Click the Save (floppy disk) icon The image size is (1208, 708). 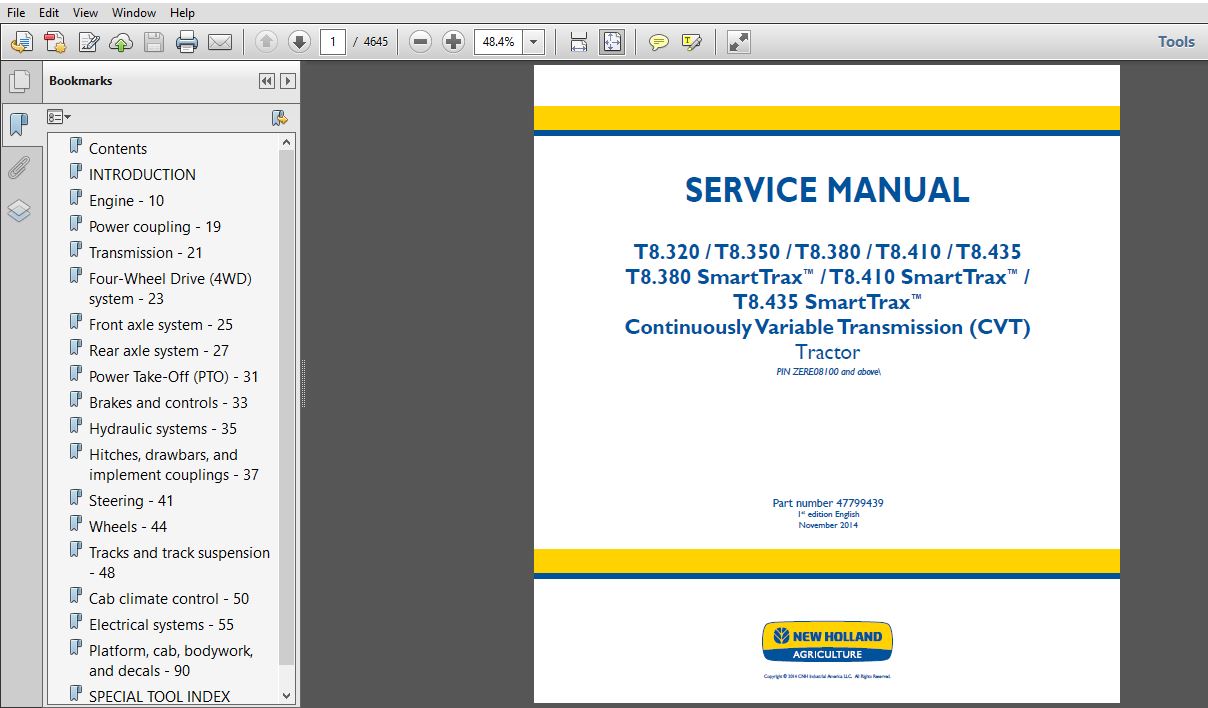coord(153,42)
